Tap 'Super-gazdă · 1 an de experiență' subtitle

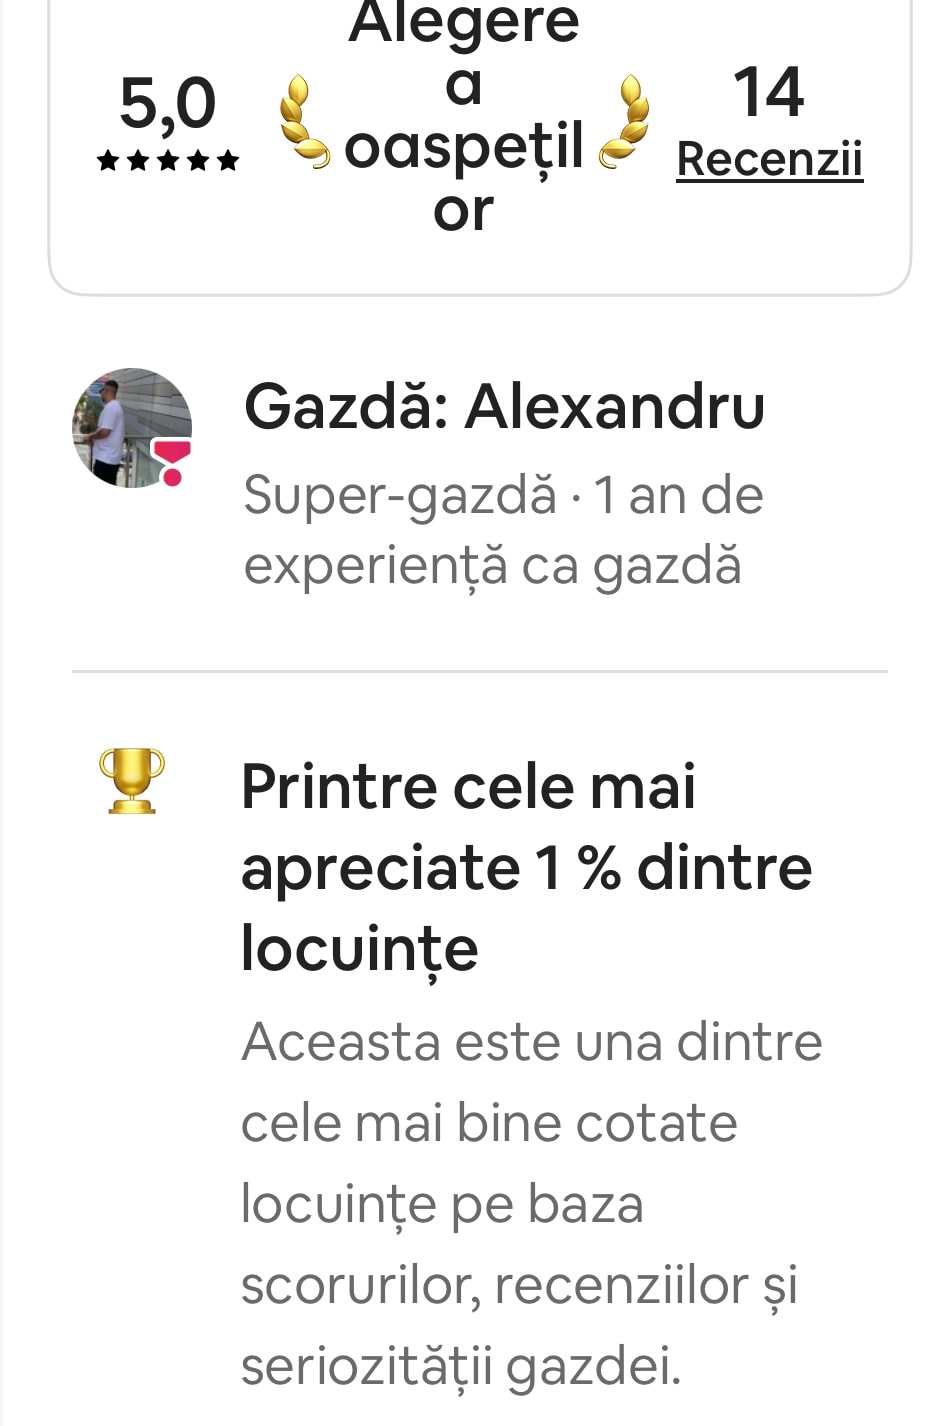tap(503, 530)
